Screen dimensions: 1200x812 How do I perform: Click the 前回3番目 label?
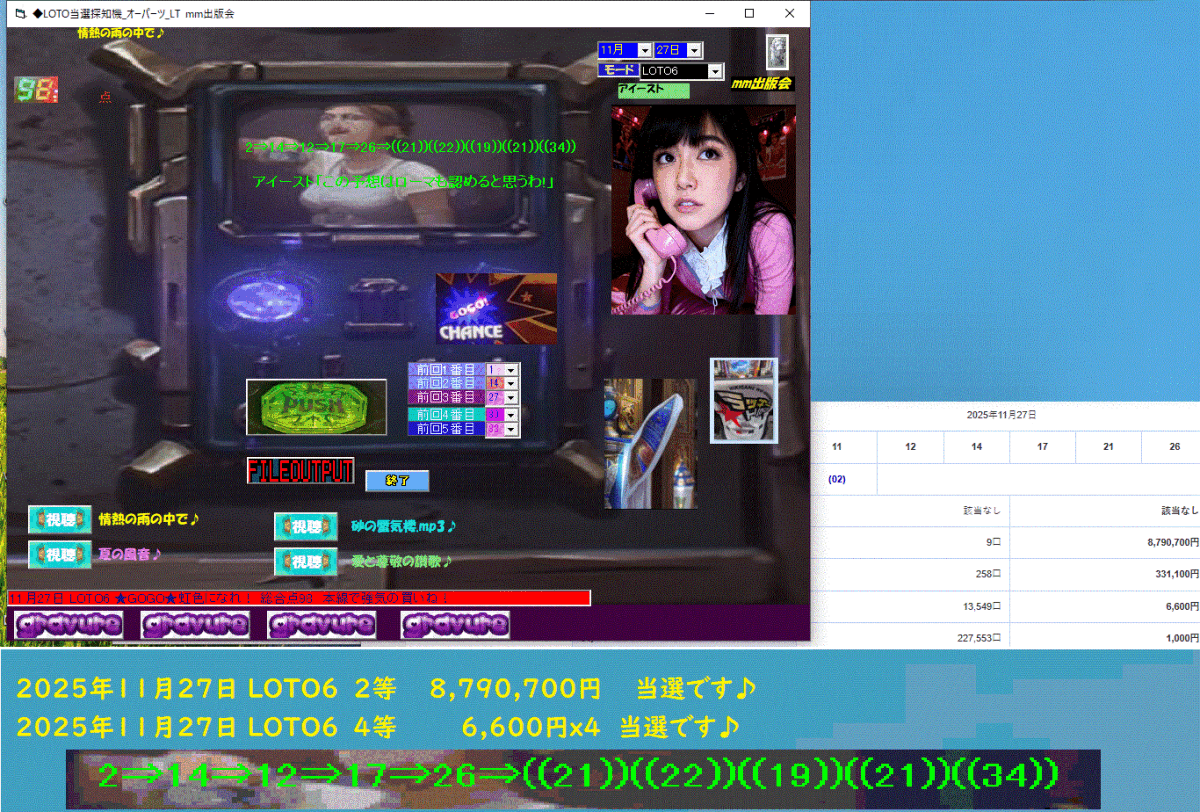(446, 398)
